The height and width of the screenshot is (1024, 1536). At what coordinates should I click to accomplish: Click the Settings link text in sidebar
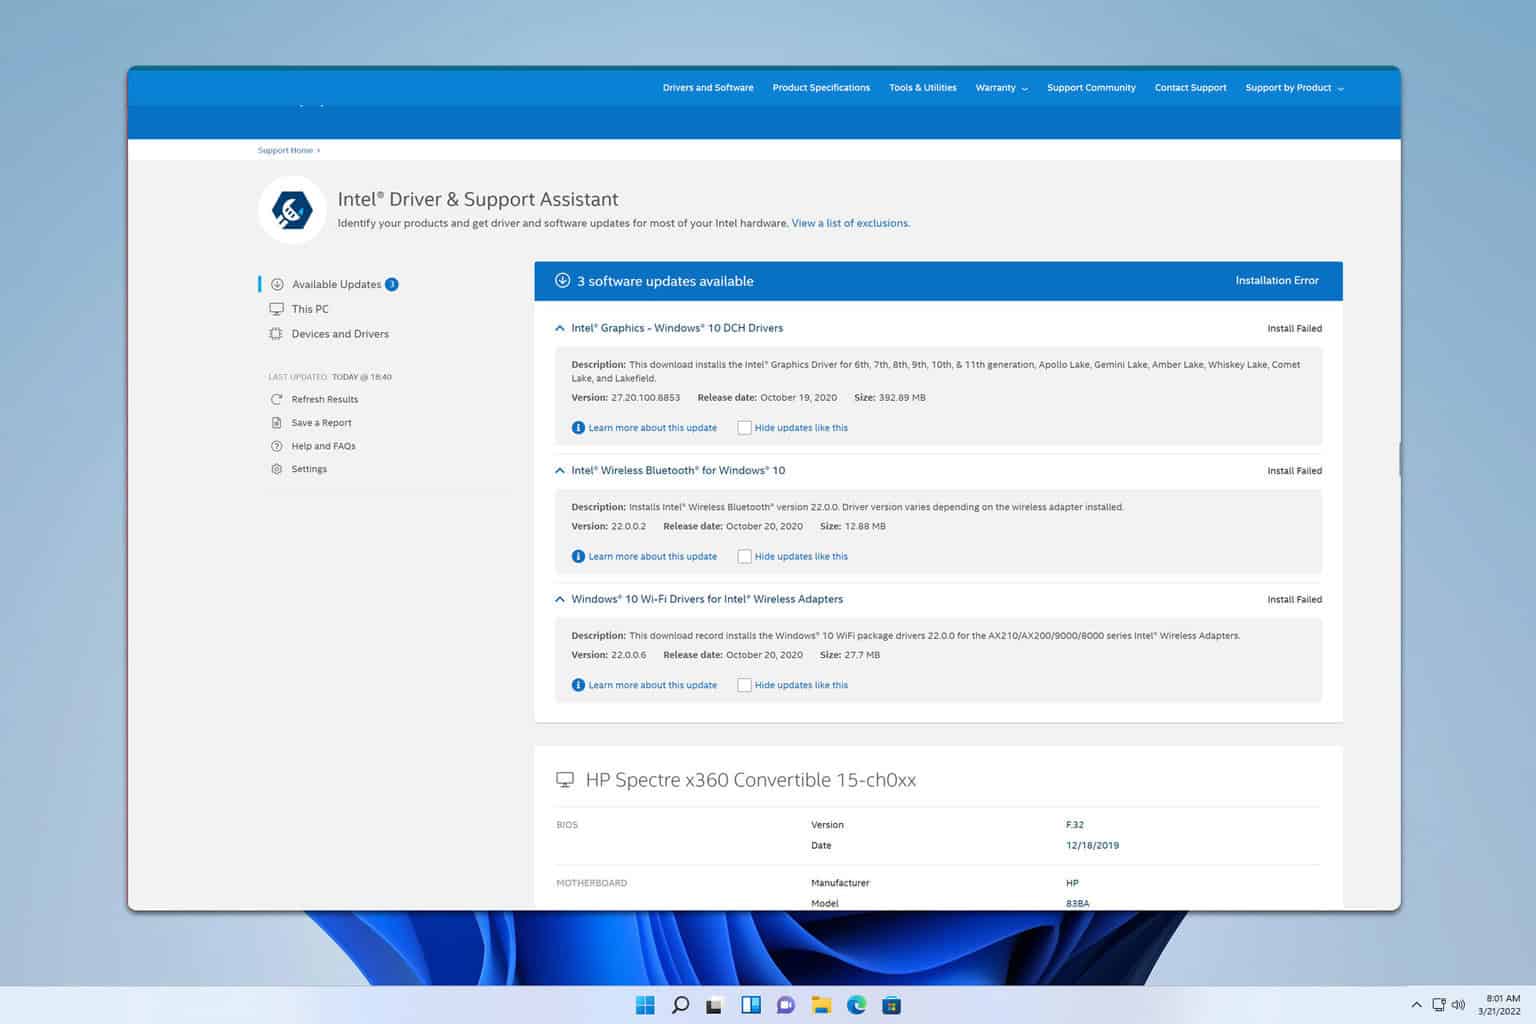[309, 469]
